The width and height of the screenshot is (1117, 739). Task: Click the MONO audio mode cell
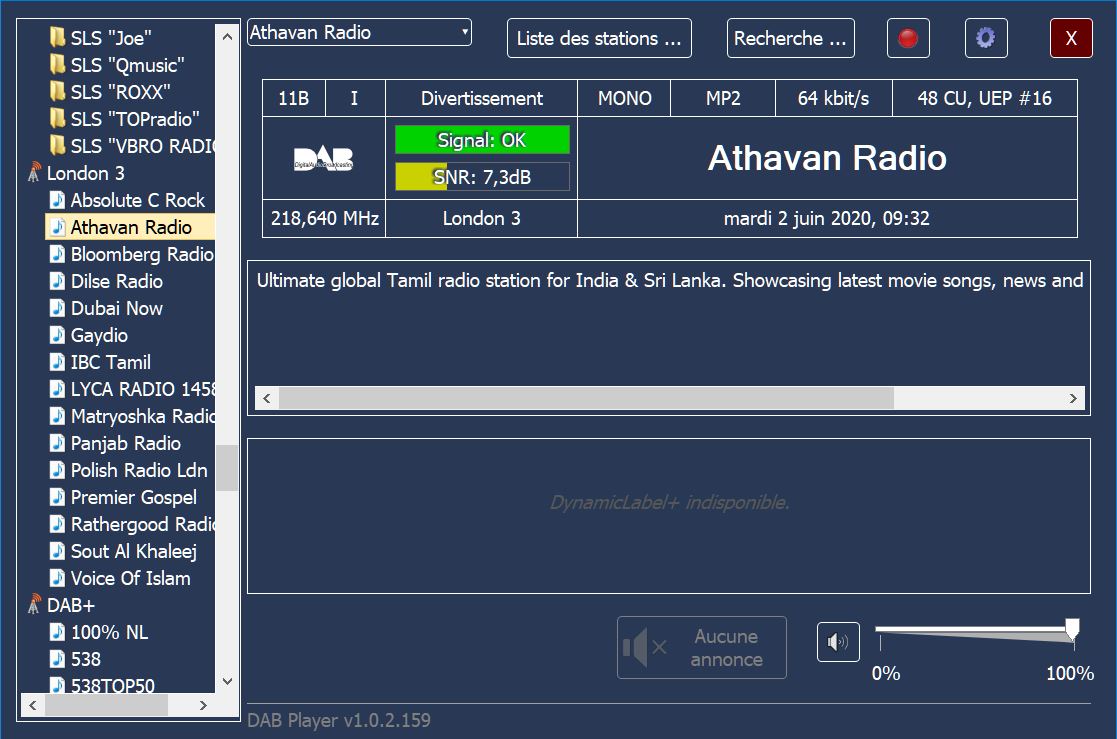624,98
